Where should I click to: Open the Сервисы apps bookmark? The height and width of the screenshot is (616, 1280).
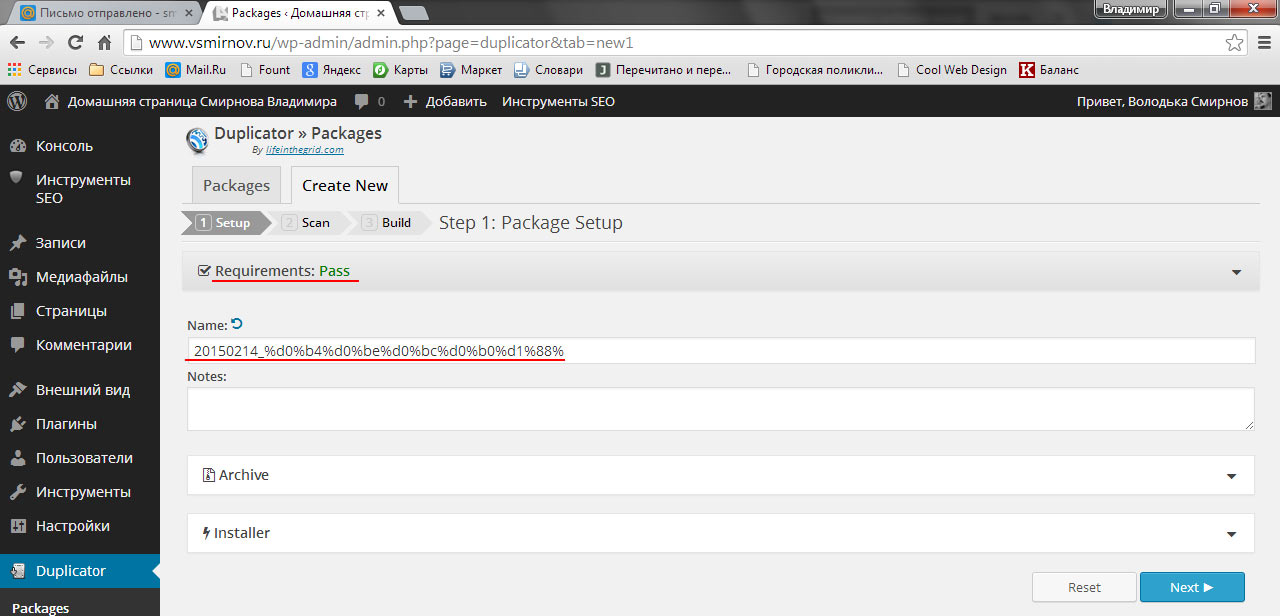pyautogui.click(x=42, y=70)
